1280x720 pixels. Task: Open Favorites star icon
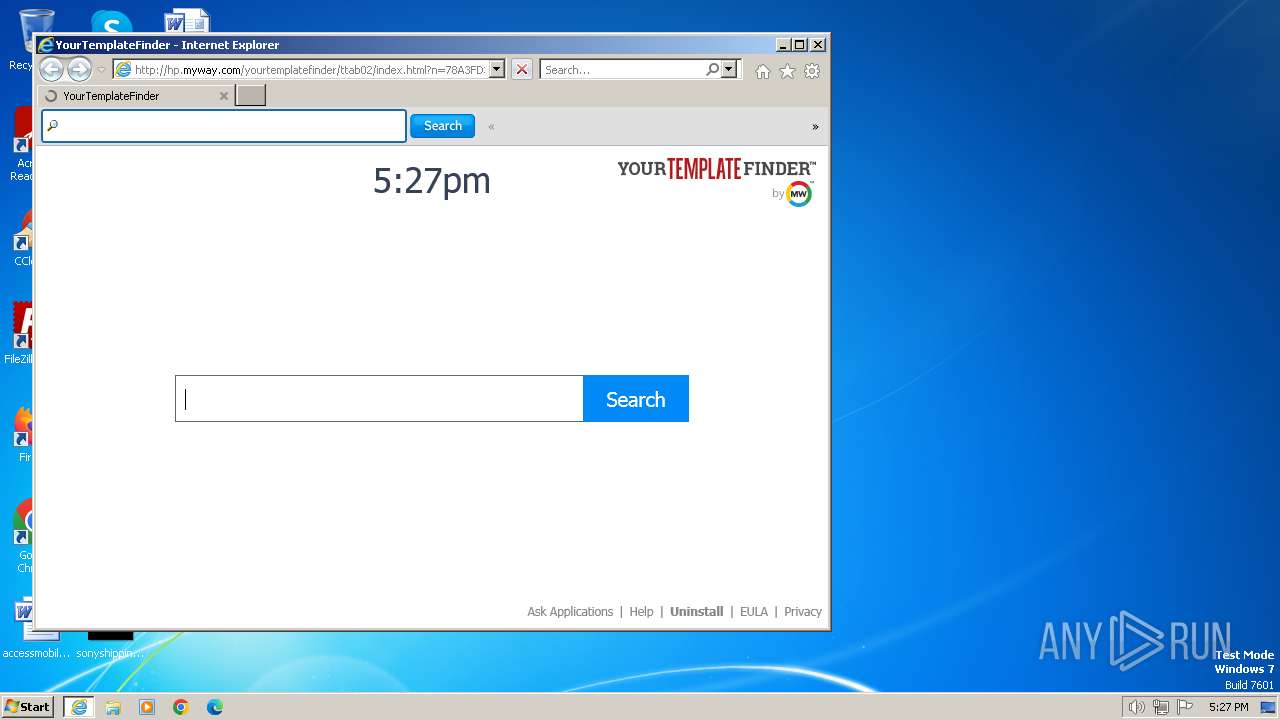[787, 71]
